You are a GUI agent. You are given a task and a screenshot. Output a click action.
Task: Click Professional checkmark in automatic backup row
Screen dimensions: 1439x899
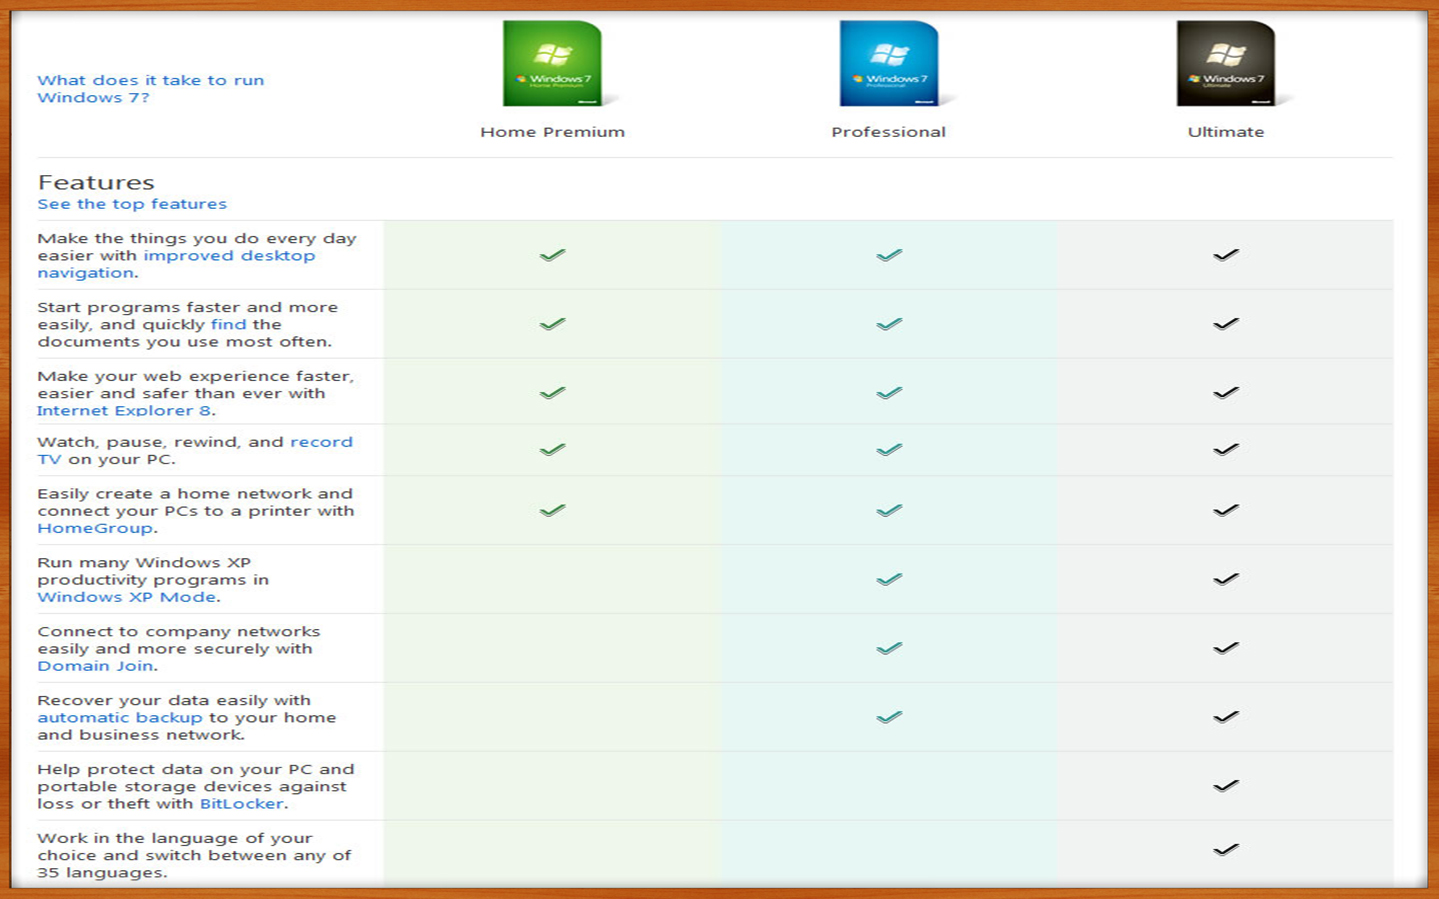point(889,717)
